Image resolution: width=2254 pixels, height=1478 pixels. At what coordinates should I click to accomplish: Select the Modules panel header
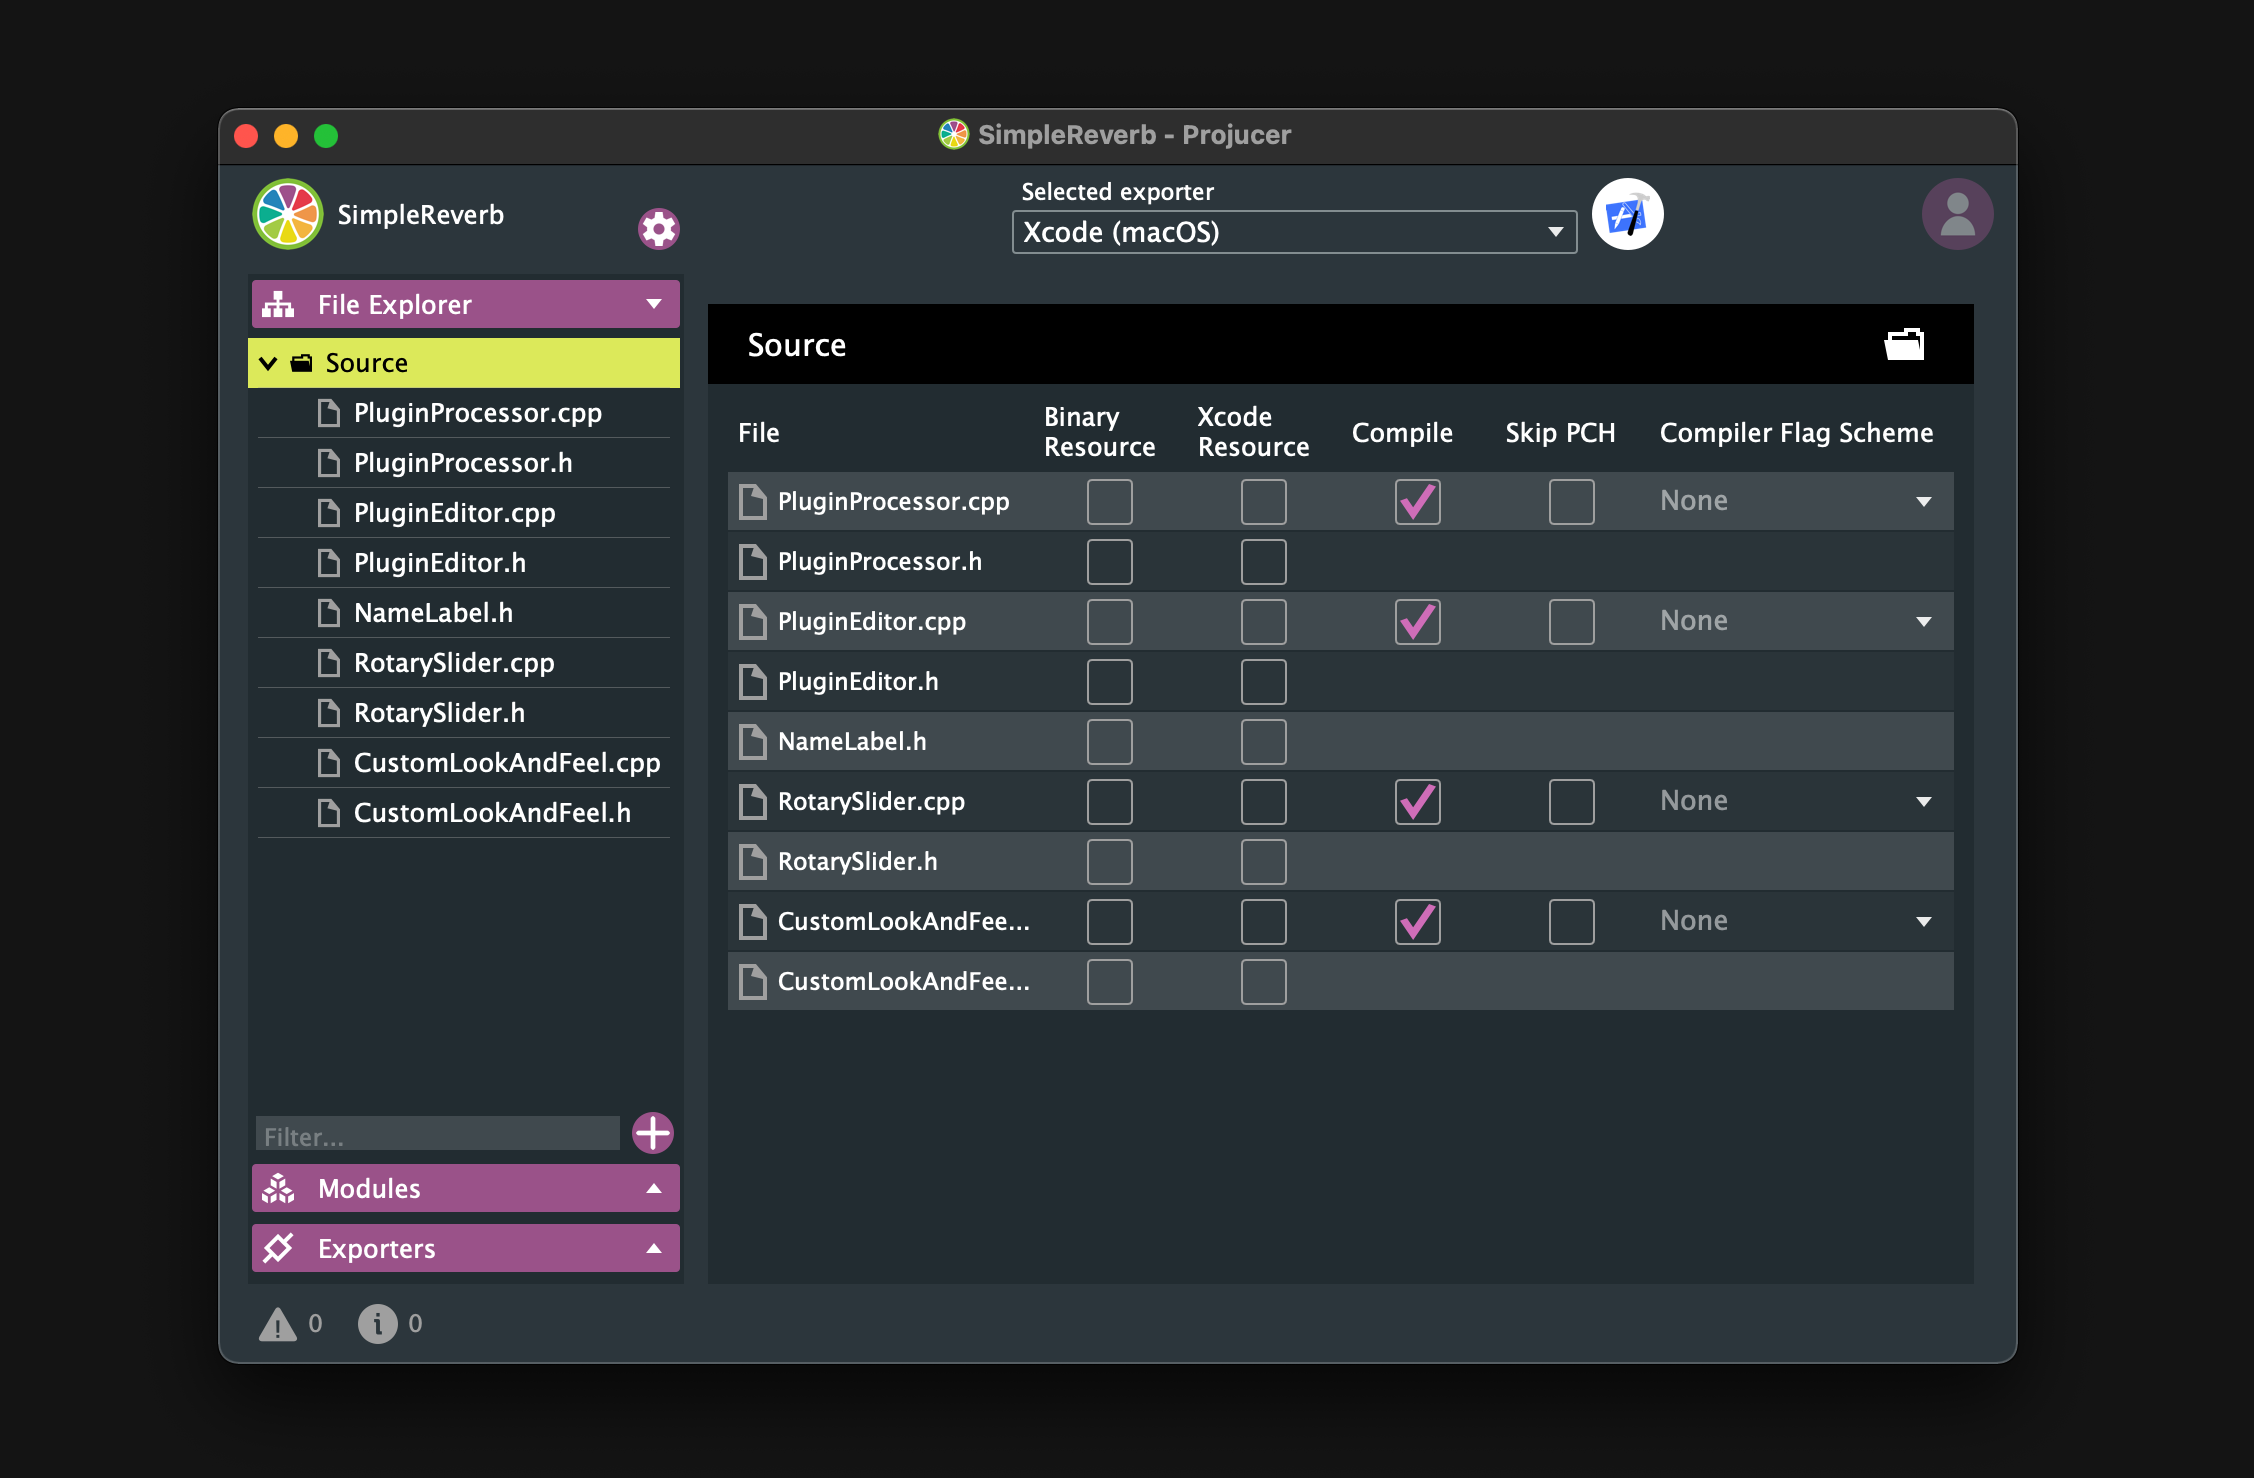pos(465,1188)
